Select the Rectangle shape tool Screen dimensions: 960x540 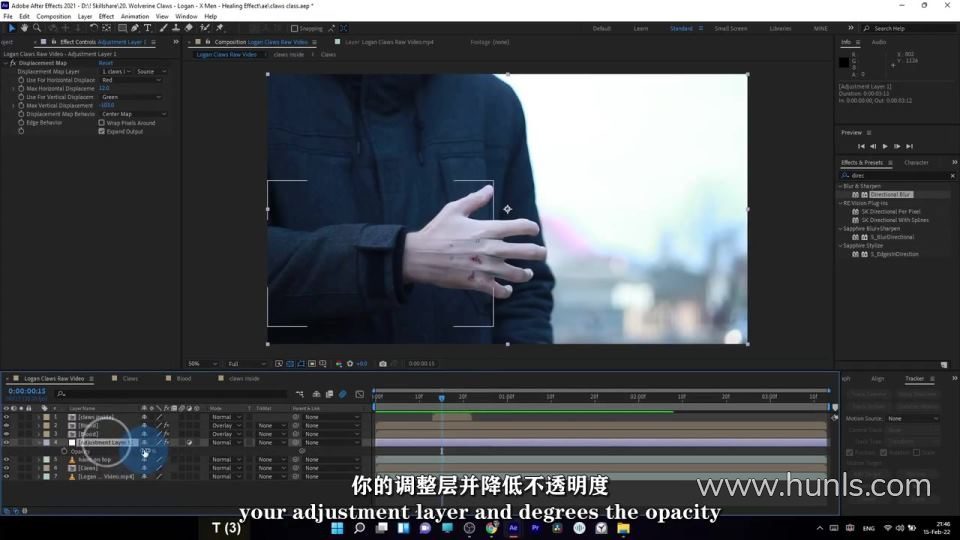(x=122, y=28)
